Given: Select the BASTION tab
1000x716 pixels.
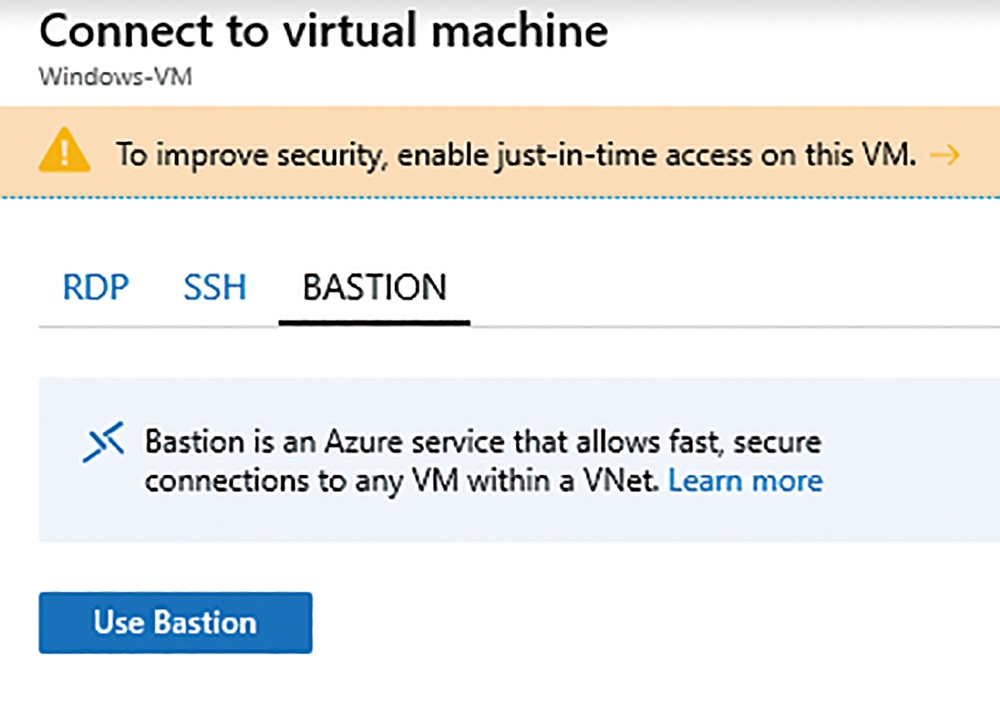Looking at the screenshot, I should coord(374,287).
